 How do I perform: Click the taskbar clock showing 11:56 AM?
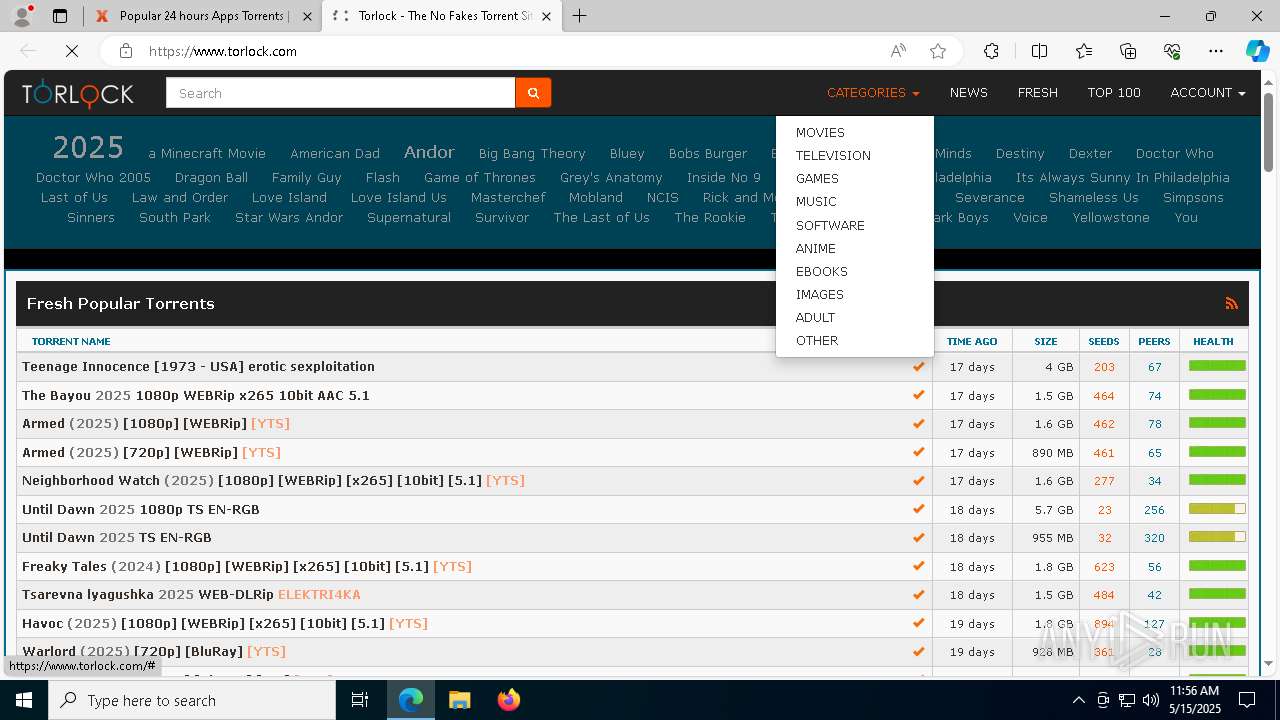tap(1194, 700)
